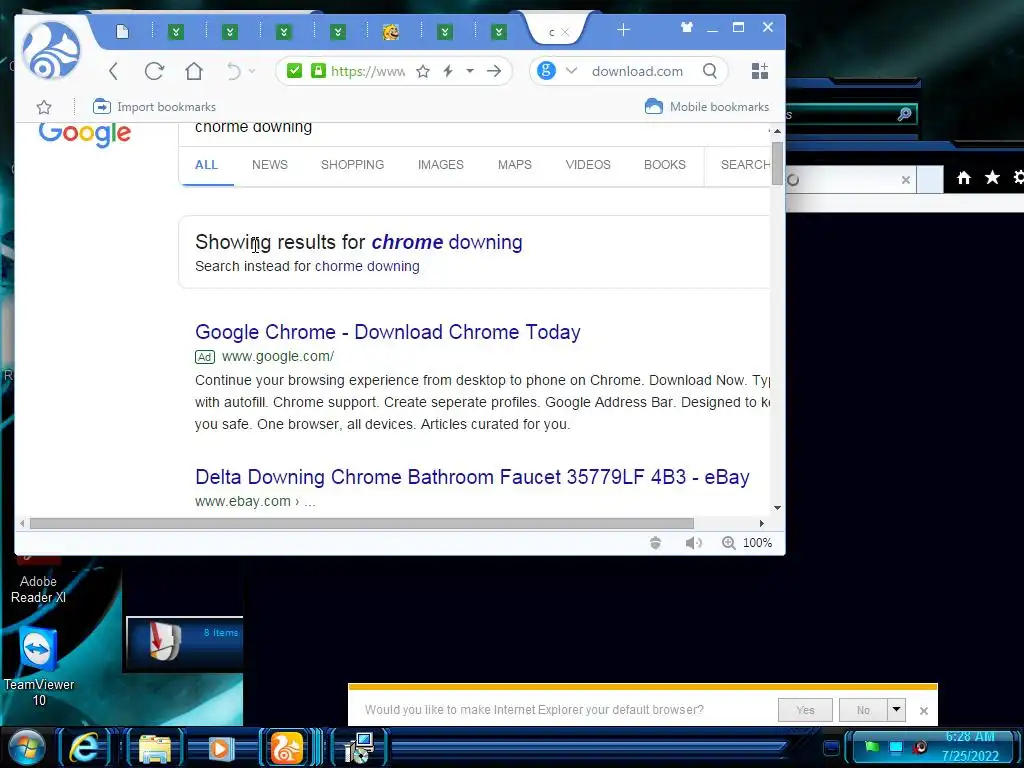Click Import bookmarks
This screenshot has width=1024, height=768.
(154, 106)
